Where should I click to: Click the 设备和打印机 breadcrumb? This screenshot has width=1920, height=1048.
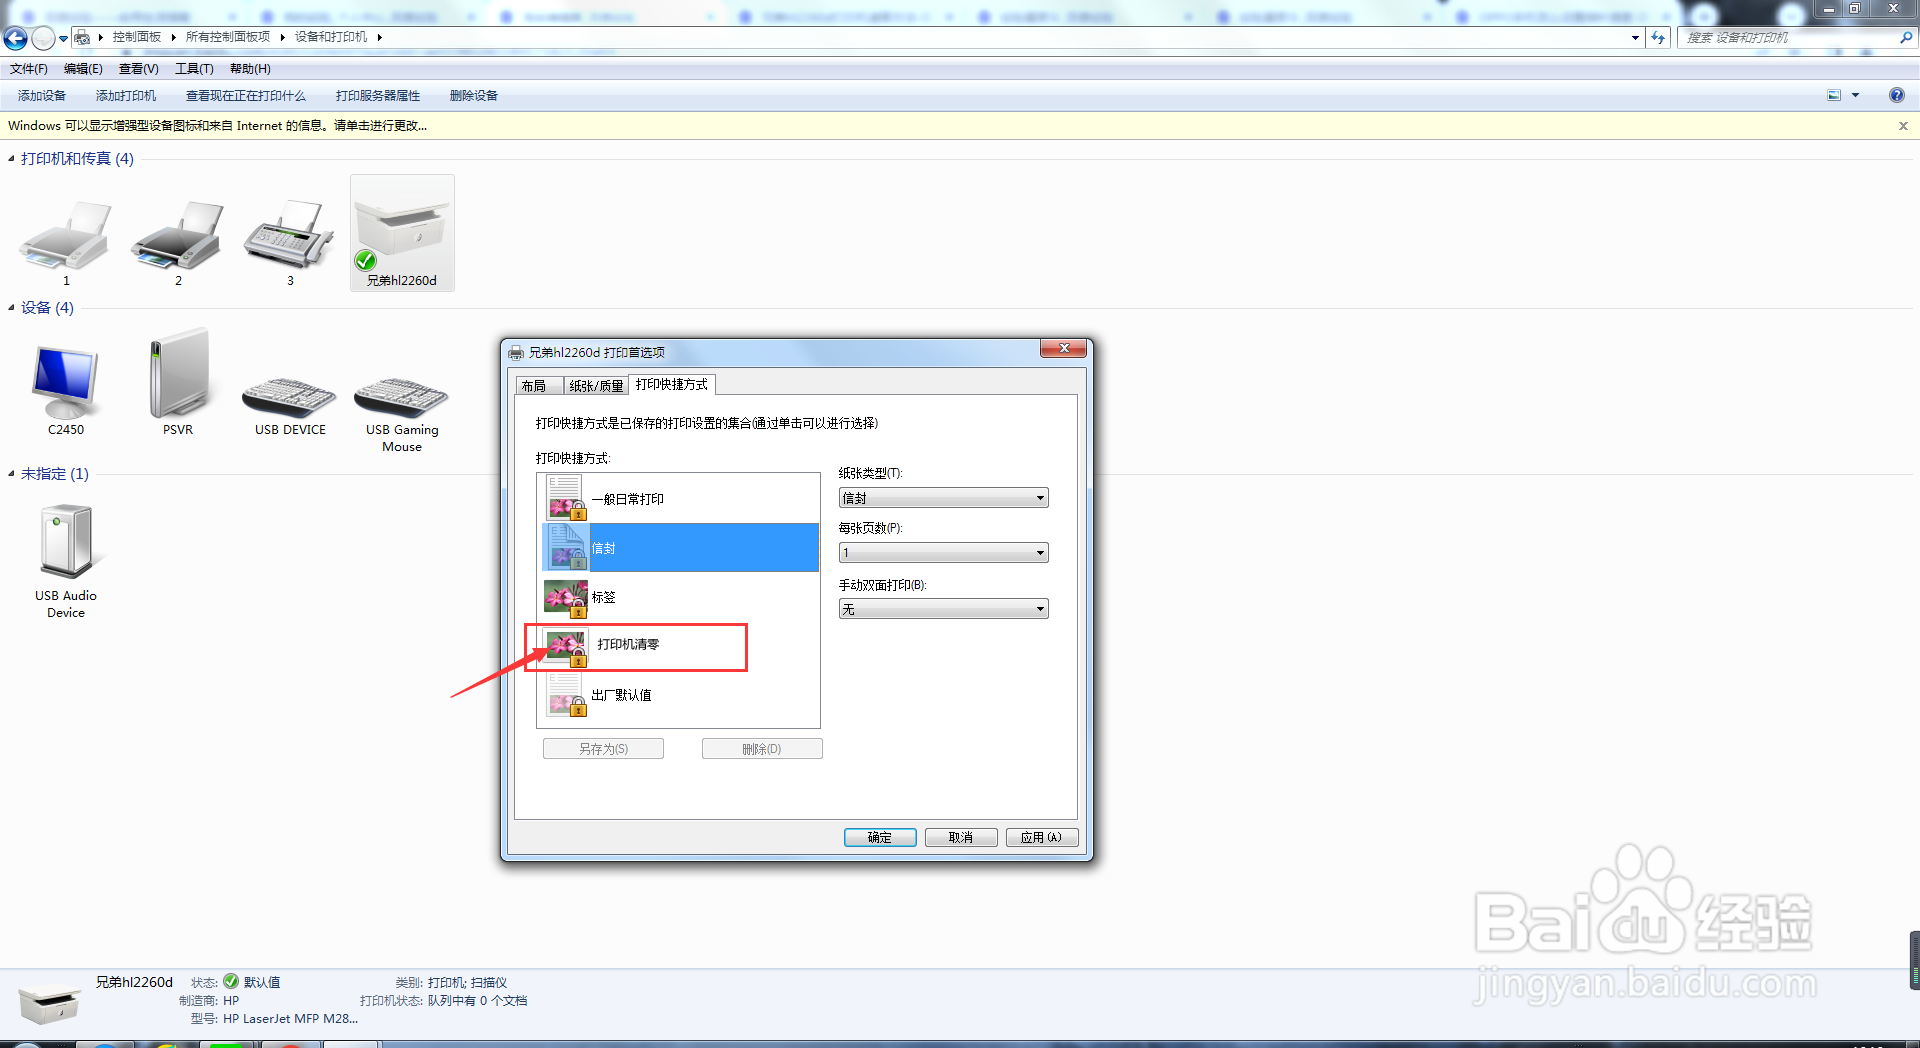tap(331, 37)
